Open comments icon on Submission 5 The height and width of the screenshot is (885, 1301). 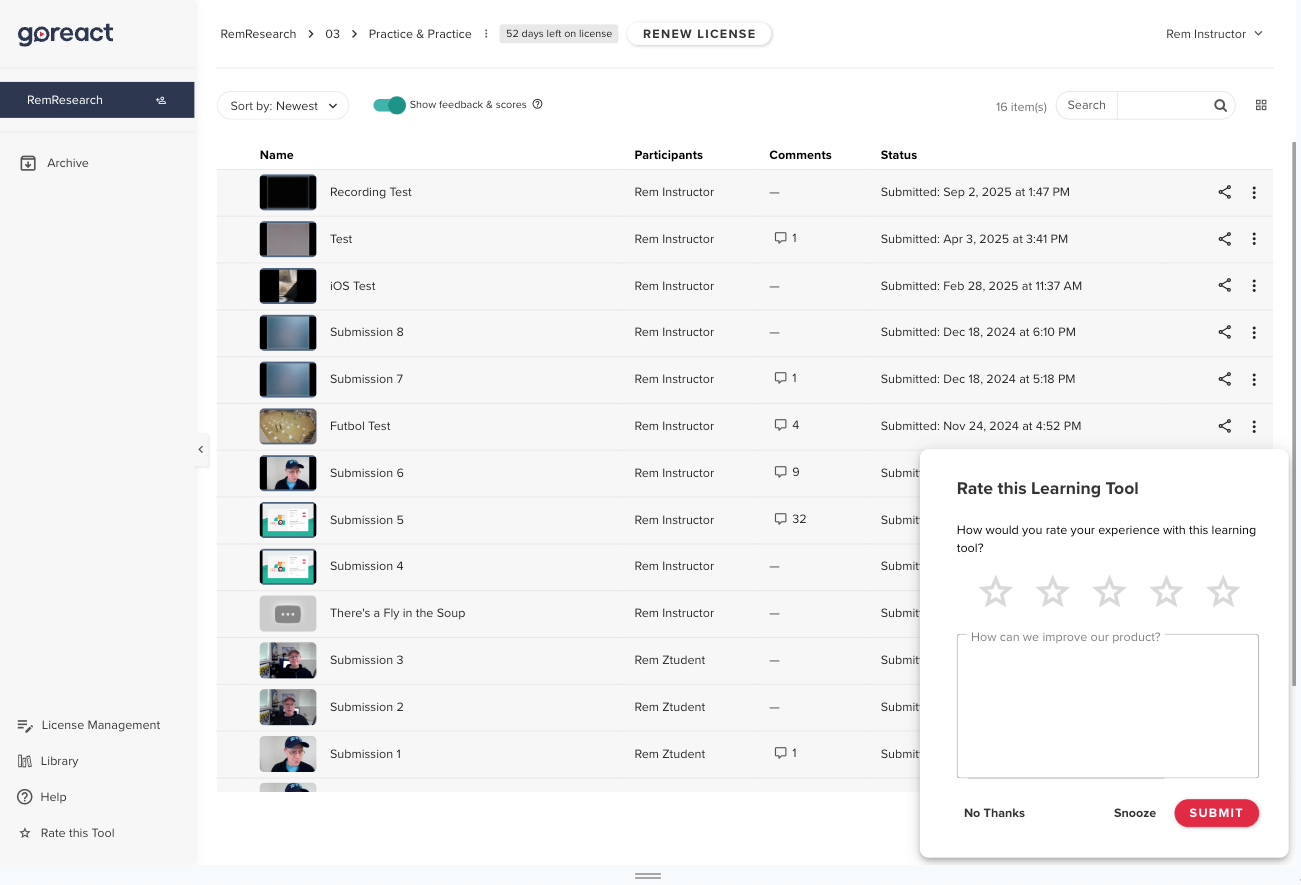pyautogui.click(x=780, y=519)
